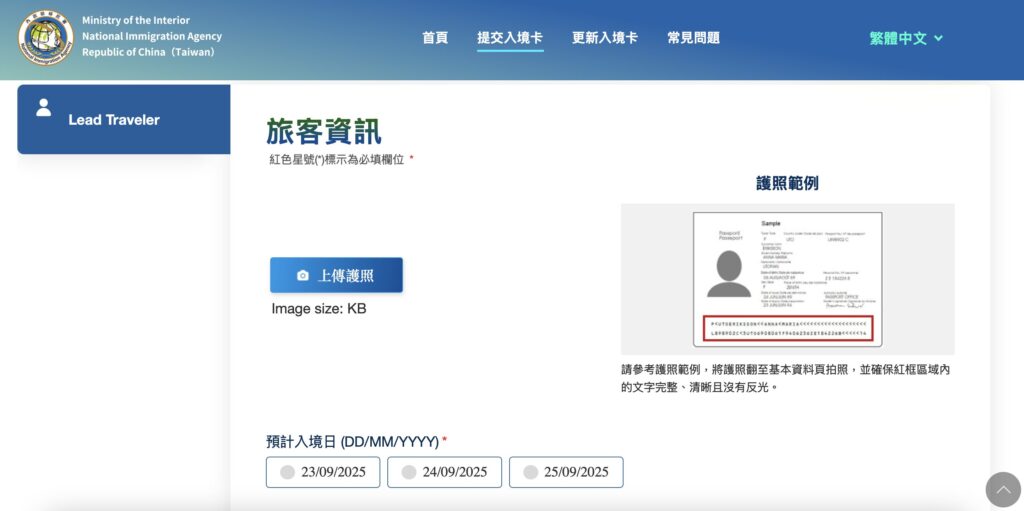Click the scroll-to-top arrow circle
This screenshot has height=511, width=1024.
pyautogui.click(x=1003, y=489)
